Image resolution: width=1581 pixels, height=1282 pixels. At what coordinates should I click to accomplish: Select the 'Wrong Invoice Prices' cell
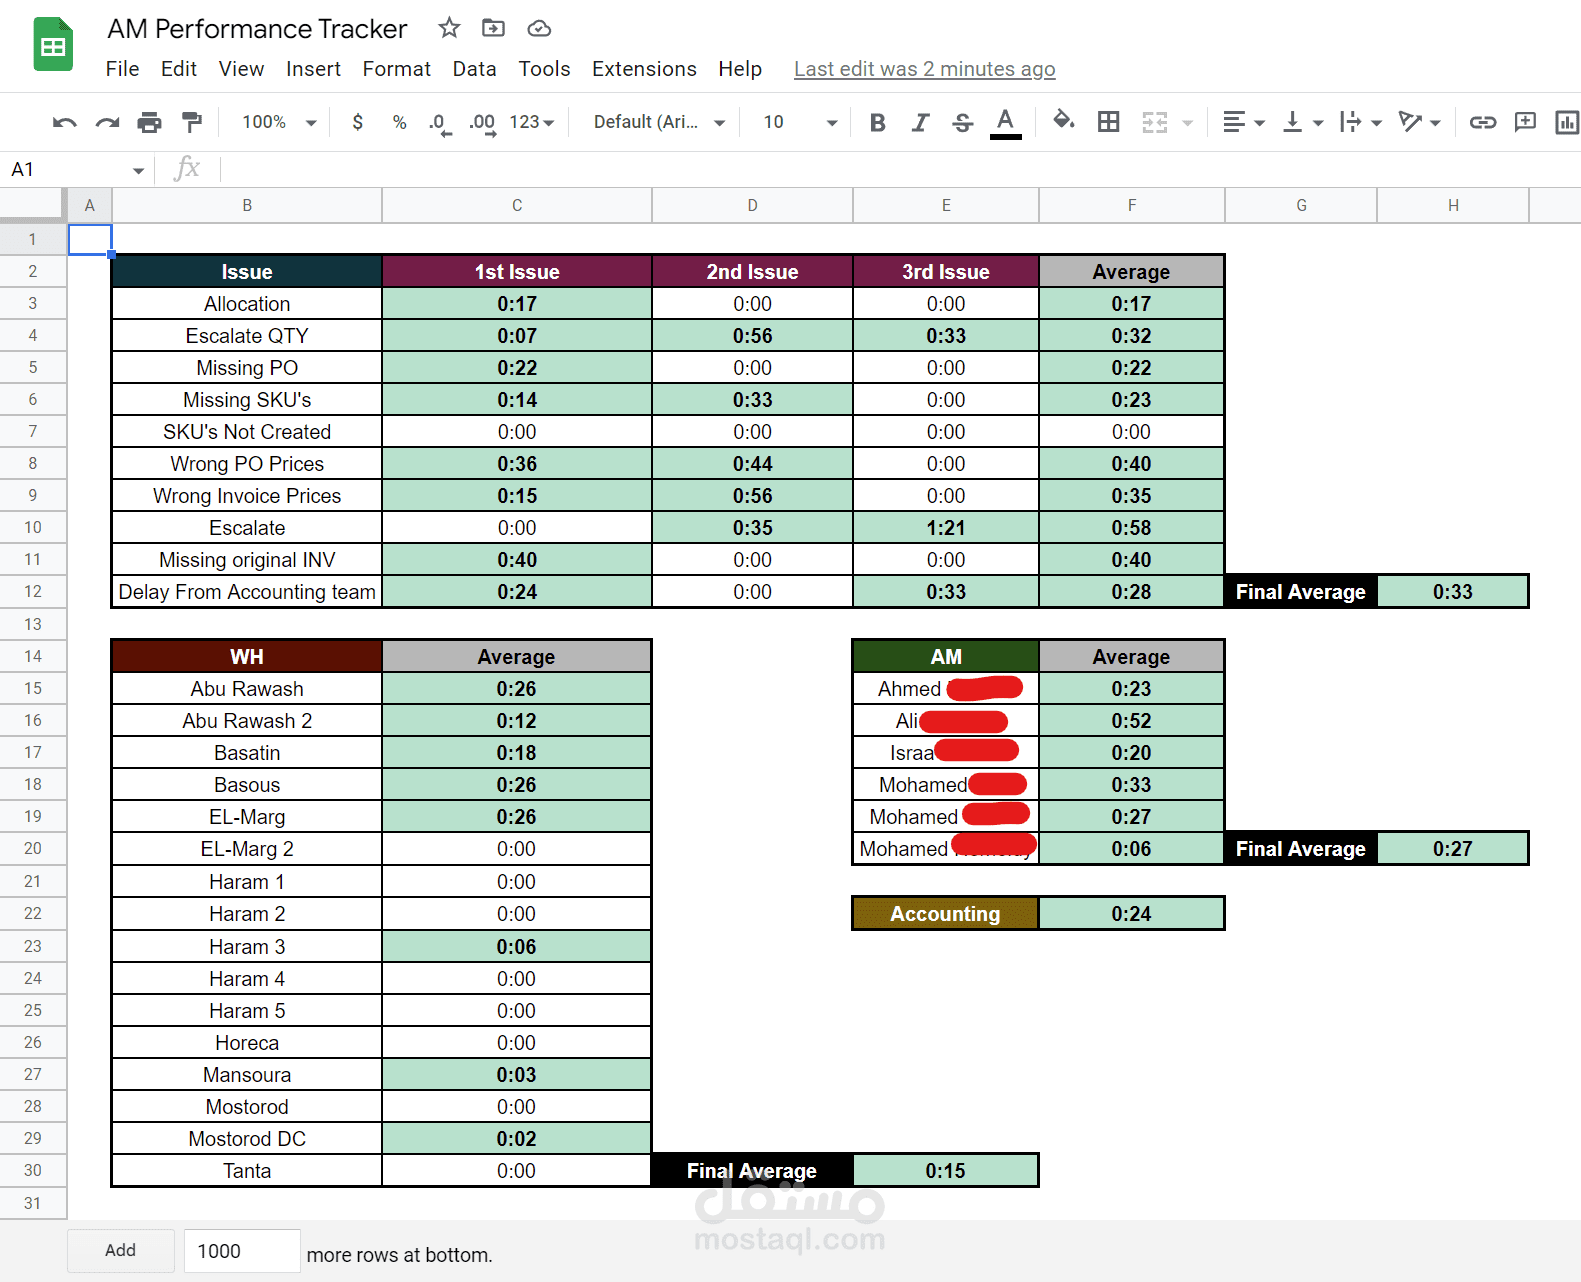[x=247, y=495]
